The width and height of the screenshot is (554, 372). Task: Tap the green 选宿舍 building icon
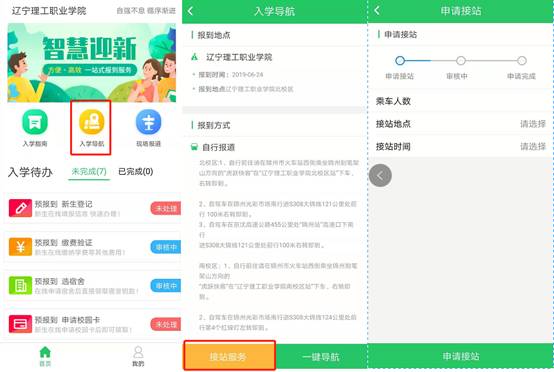pos(20,285)
